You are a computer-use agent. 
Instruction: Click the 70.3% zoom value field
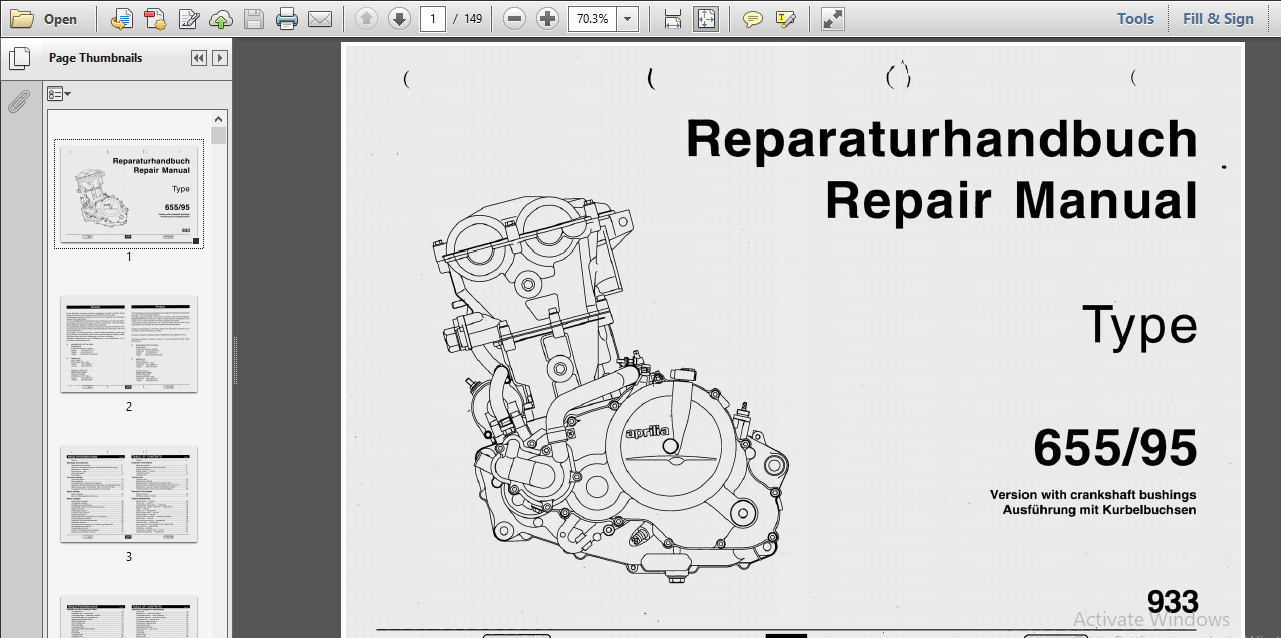tap(592, 19)
